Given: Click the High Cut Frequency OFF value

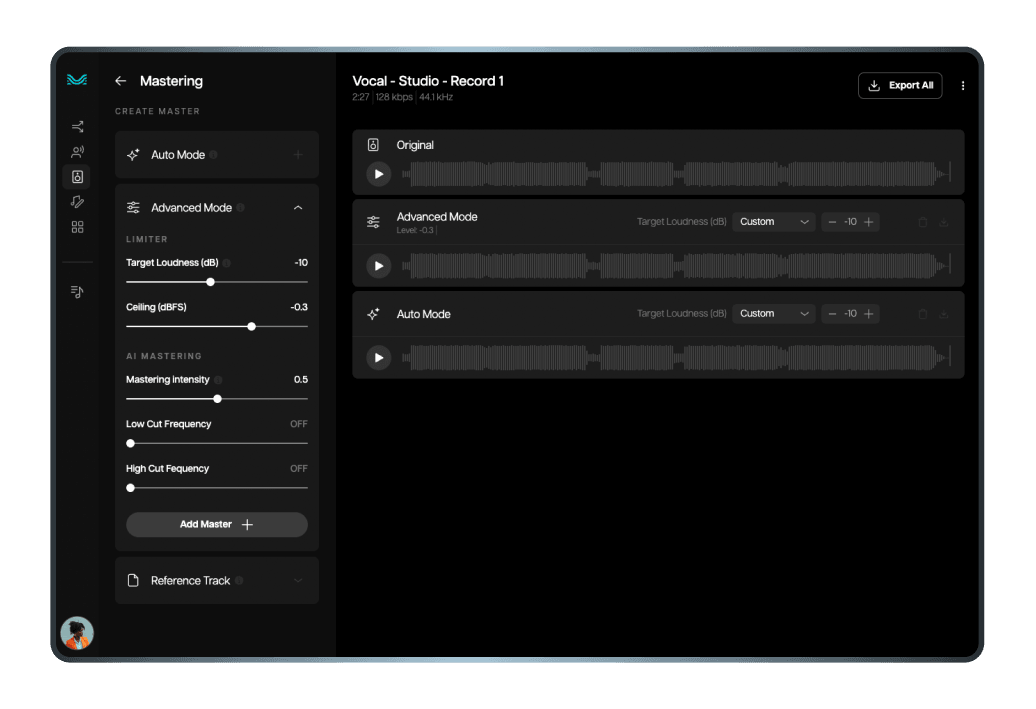Looking at the screenshot, I should [299, 468].
